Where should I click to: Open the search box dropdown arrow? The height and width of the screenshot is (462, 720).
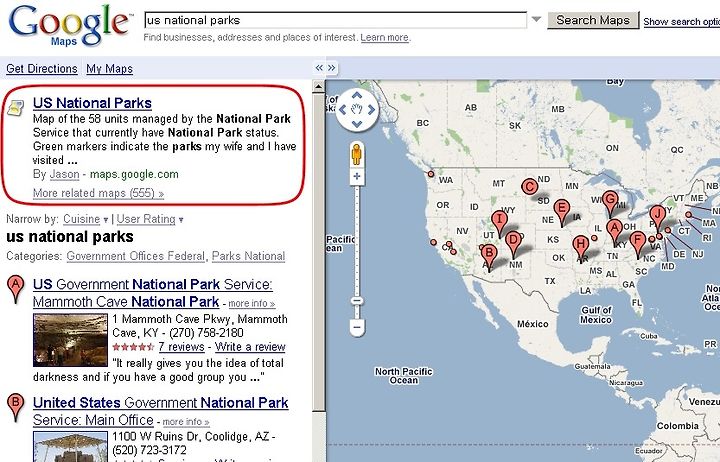click(536, 20)
